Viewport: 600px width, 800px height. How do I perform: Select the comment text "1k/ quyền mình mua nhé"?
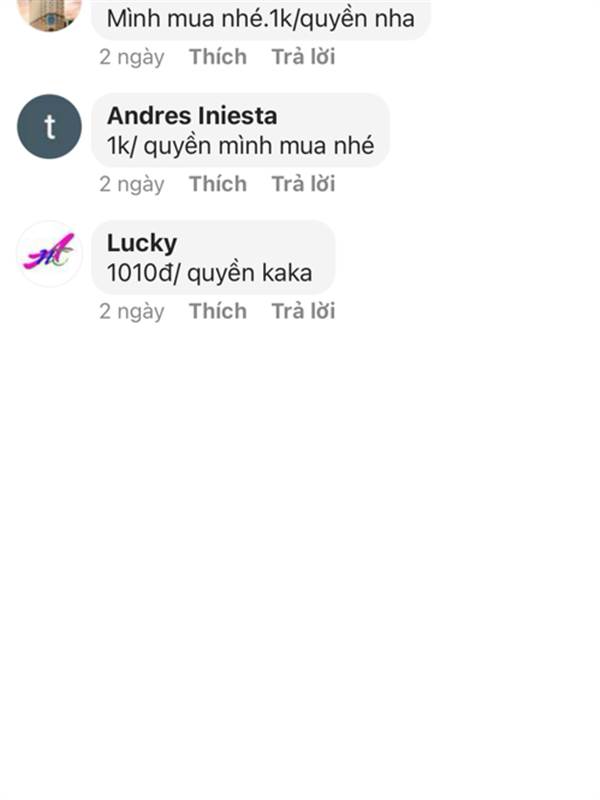coord(240,146)
